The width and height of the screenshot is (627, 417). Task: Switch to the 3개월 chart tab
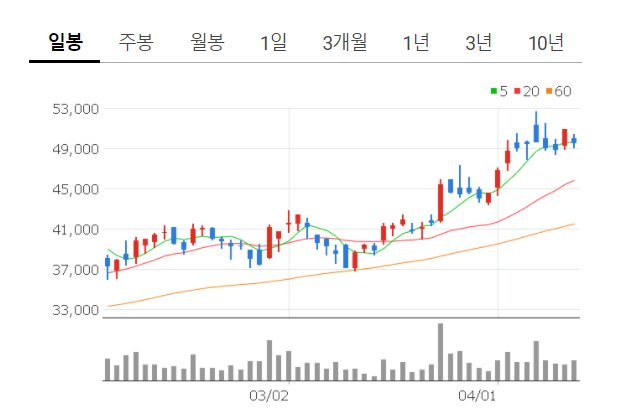tap(345, 42)
